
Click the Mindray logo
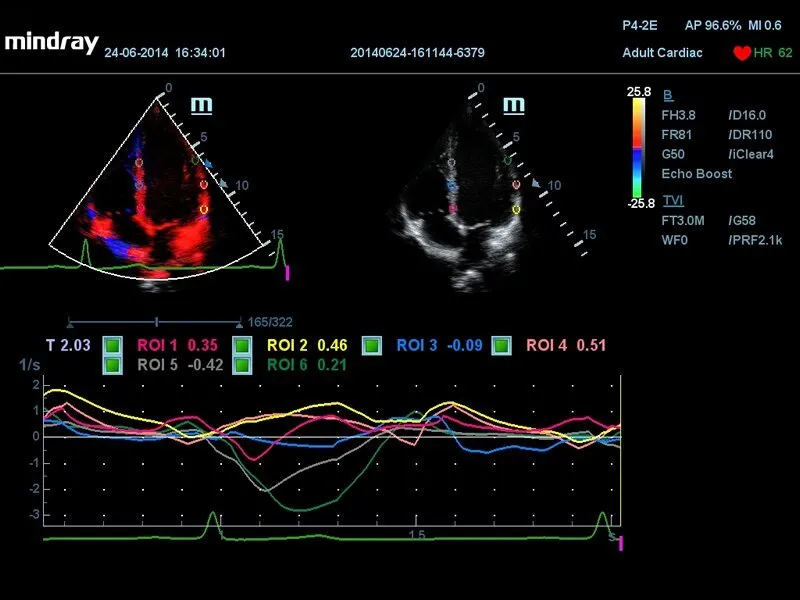51,42
